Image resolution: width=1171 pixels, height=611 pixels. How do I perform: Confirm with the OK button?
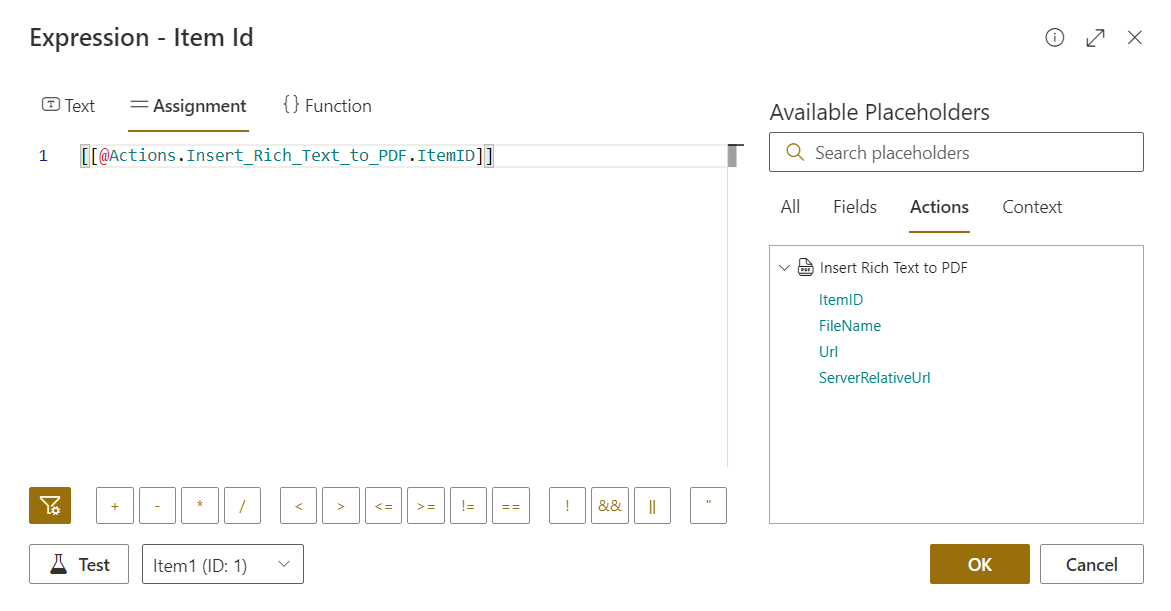[x=979, y=565]
